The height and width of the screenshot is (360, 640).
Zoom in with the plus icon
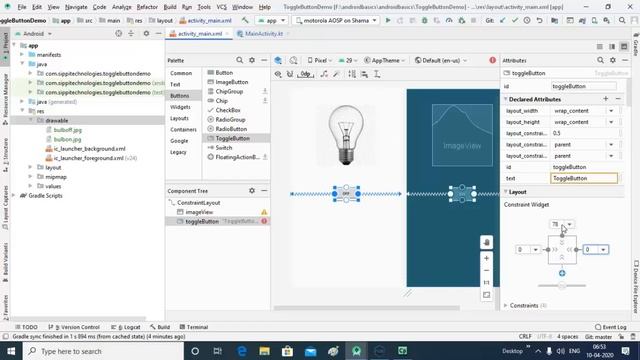click(x=487, y=258)
